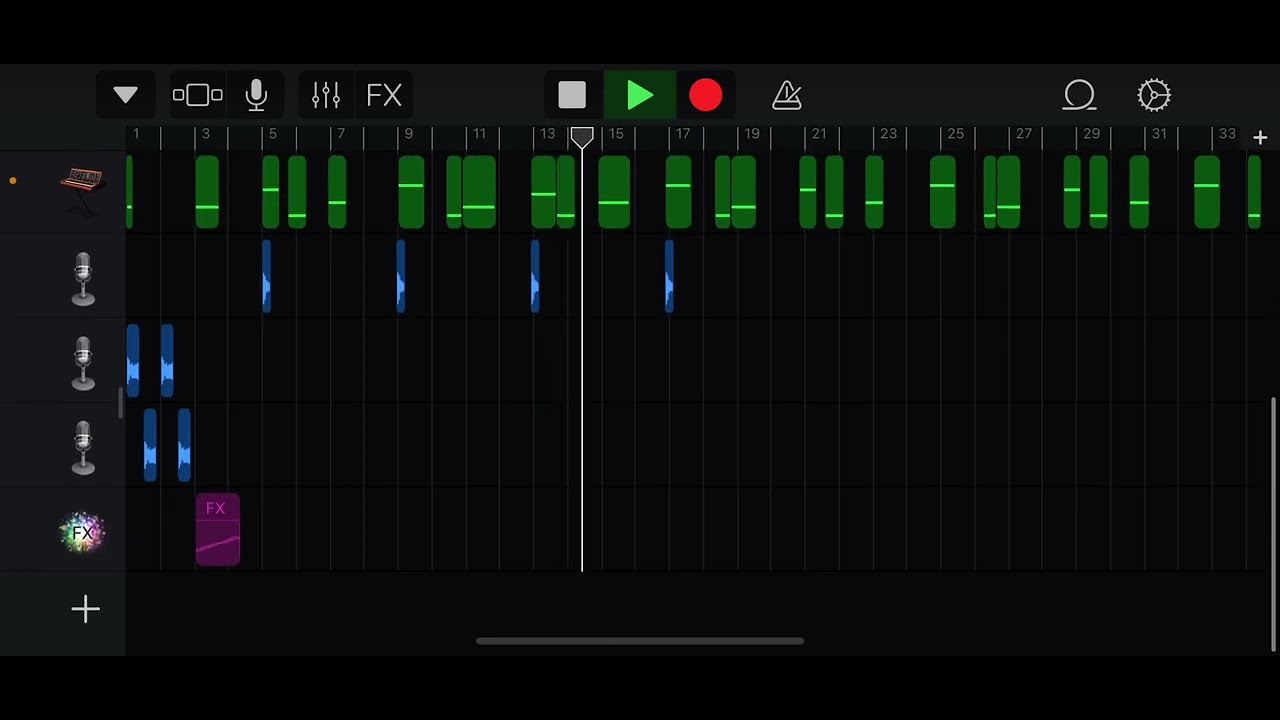Open microphone instrument view in toolbar
This screenshot has width=1280, height=720.
256,95
